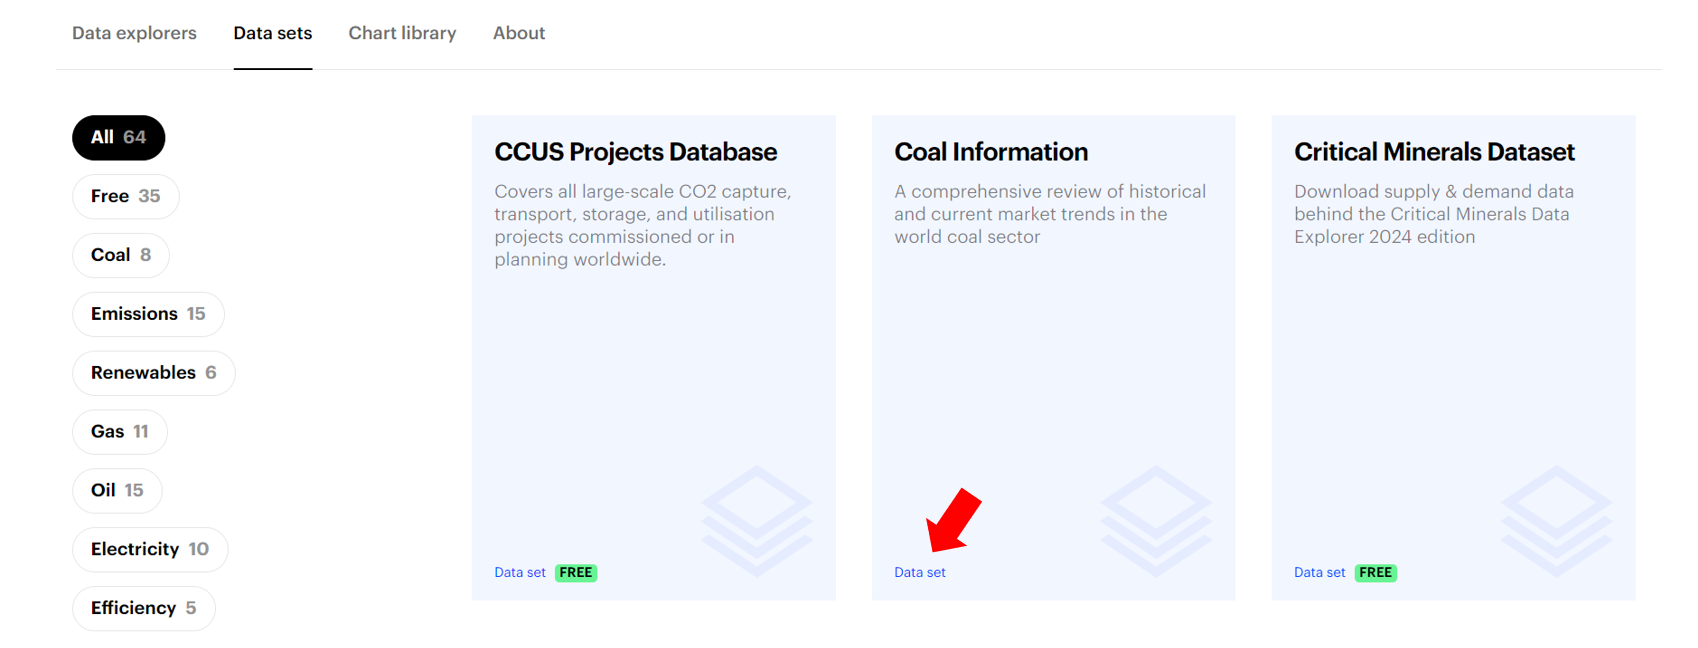Filter data sets by Free
1698x648 pixels.
click(x=125, y=197)
